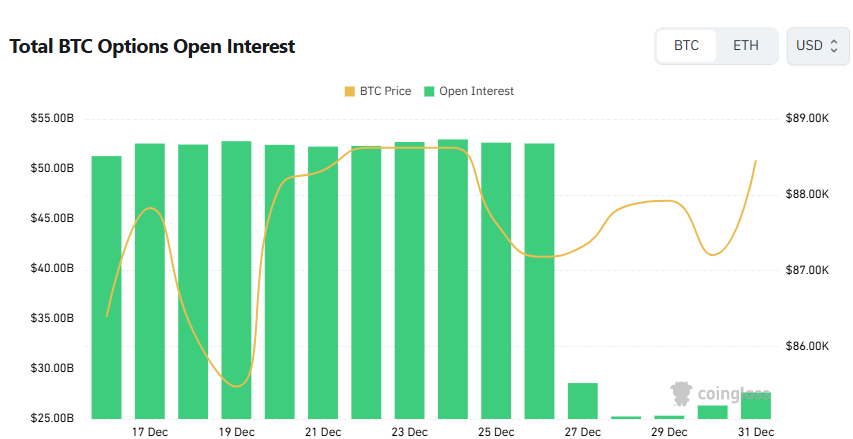This screenshot has height=439, width=853.
Task: Select the open interest bar for 21 Dec
Action: [x=323, y=280]
